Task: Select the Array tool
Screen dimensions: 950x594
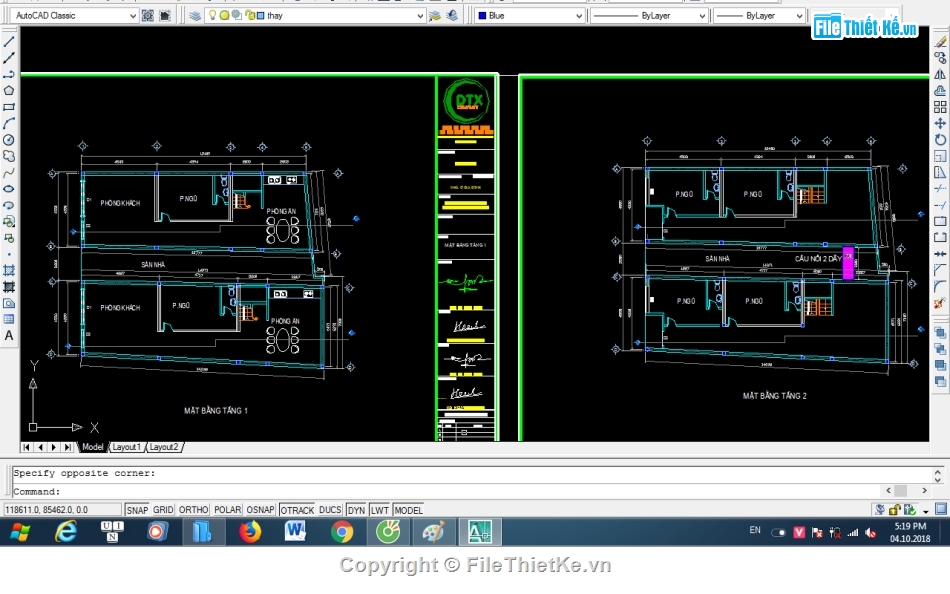Action: tap(940, 107)
